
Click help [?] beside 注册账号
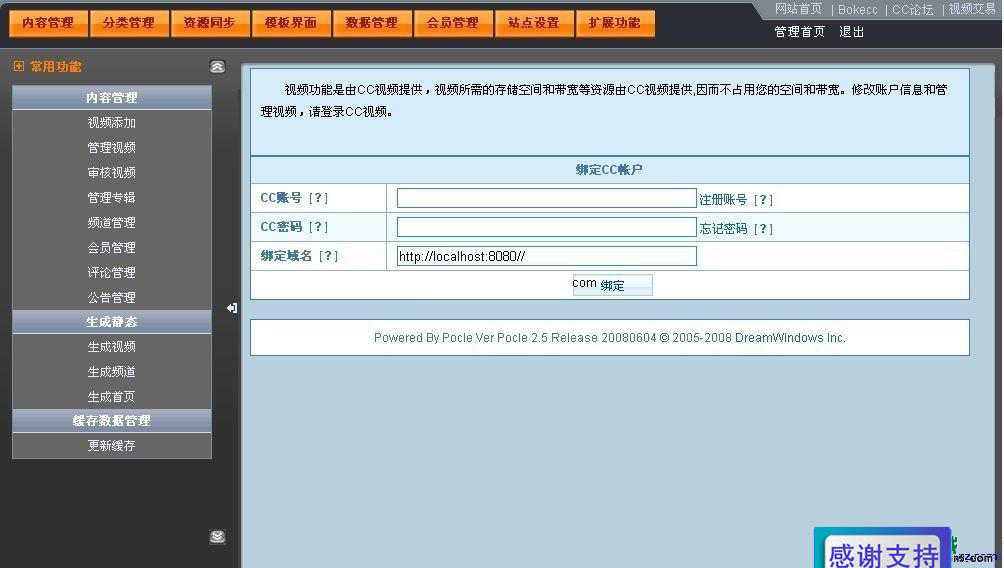763,200
